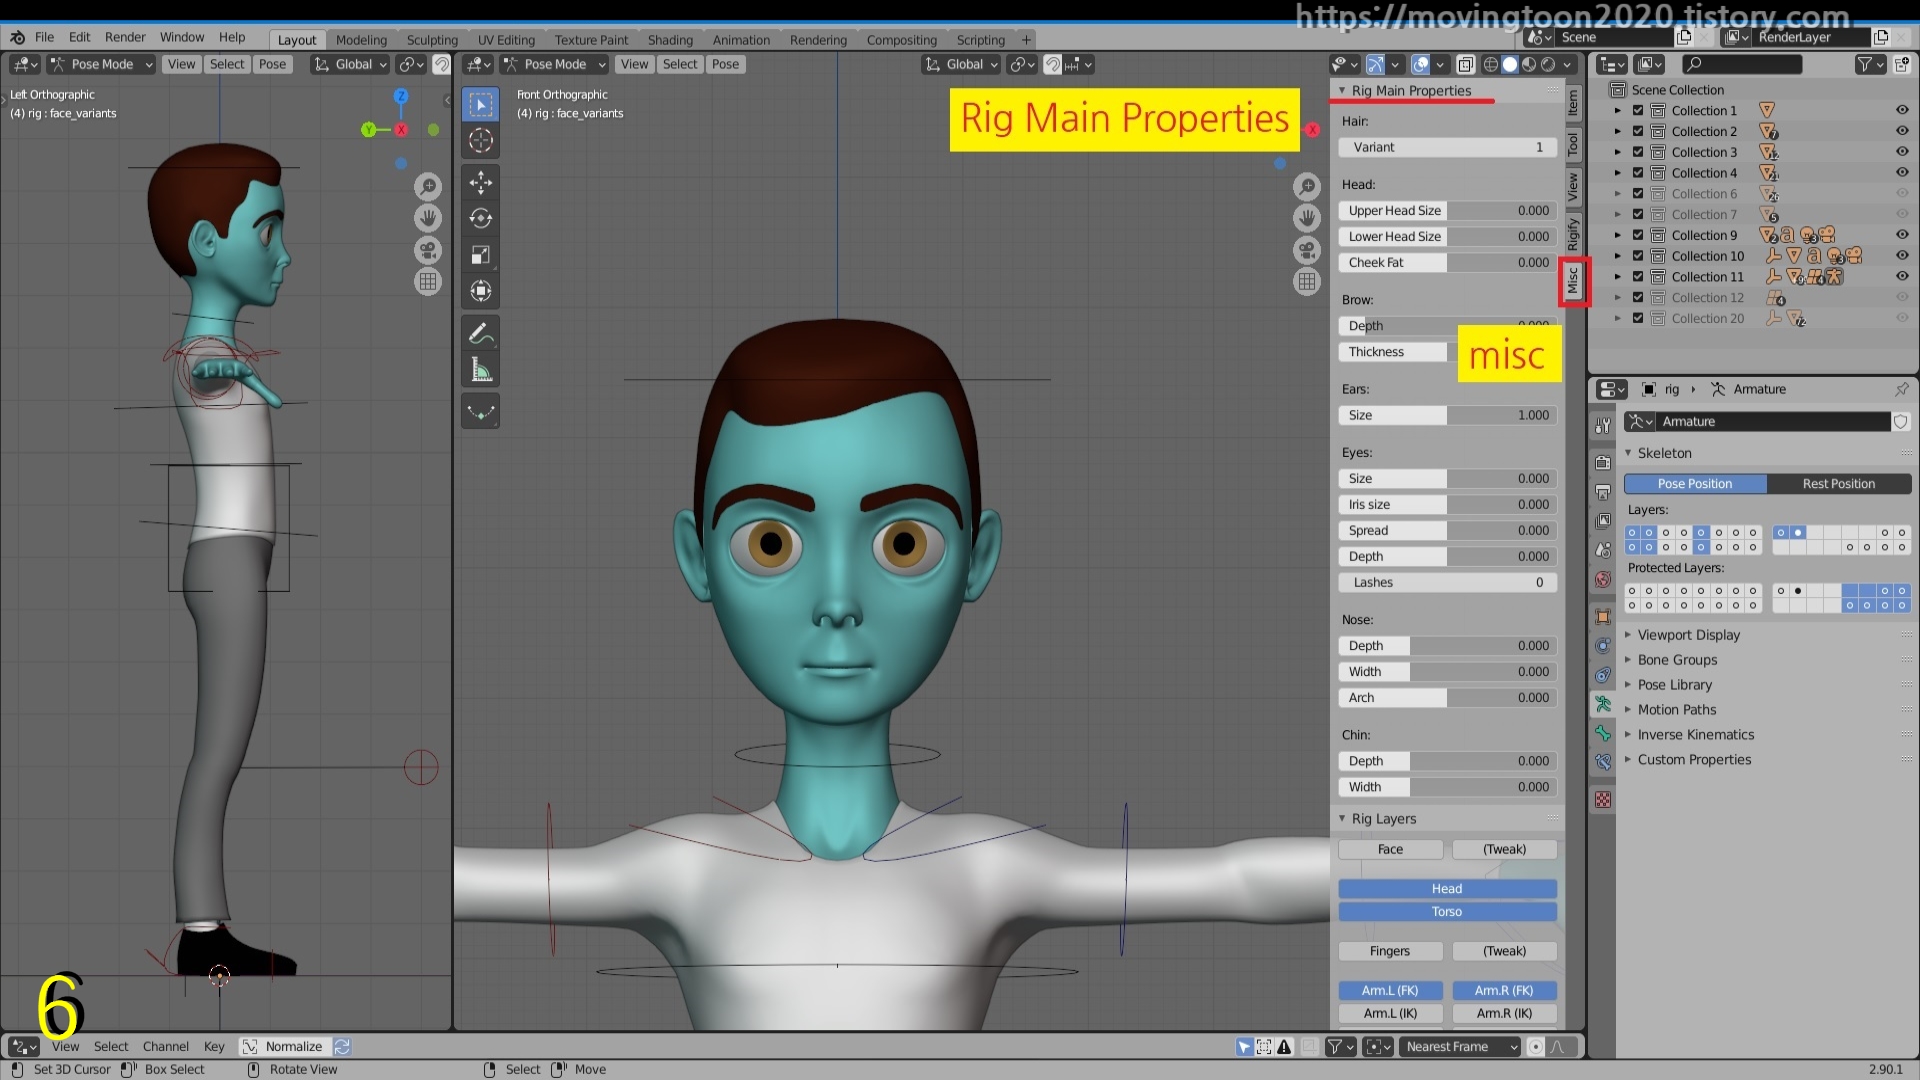Switch to Shading workspace tab
1920x1080 pixels.
[x=670, y=40]
